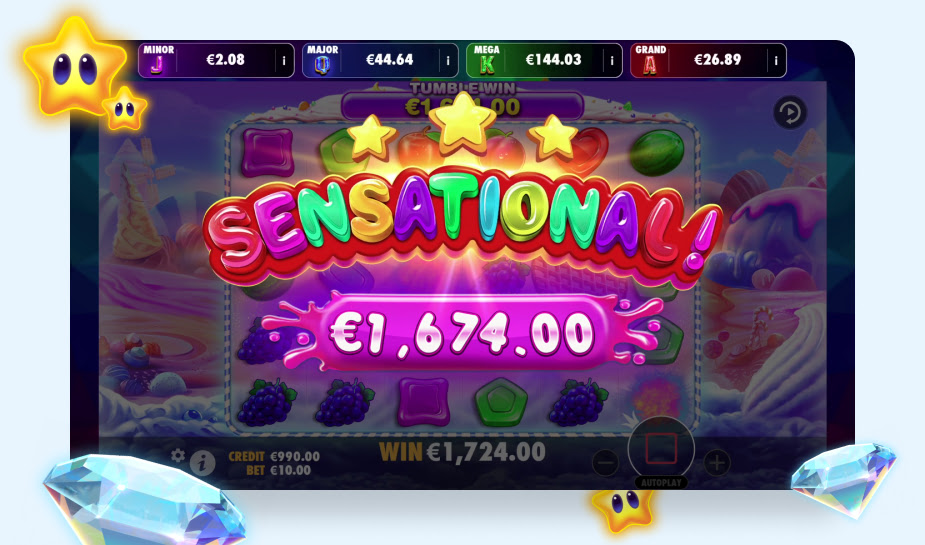Screen dimensions: 925x545
Task: Click the green pentagon candy in bottom row
Action: (501, 402)
